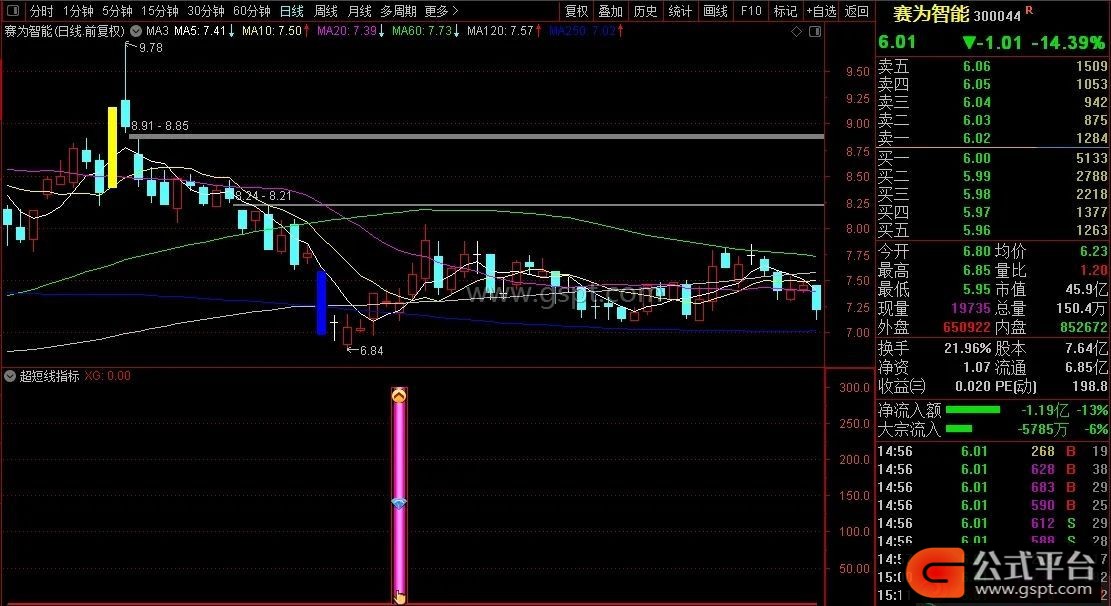Toggle the side panel icon on MA row
The width and height of the screenshot is (1111, 606).
815,31
